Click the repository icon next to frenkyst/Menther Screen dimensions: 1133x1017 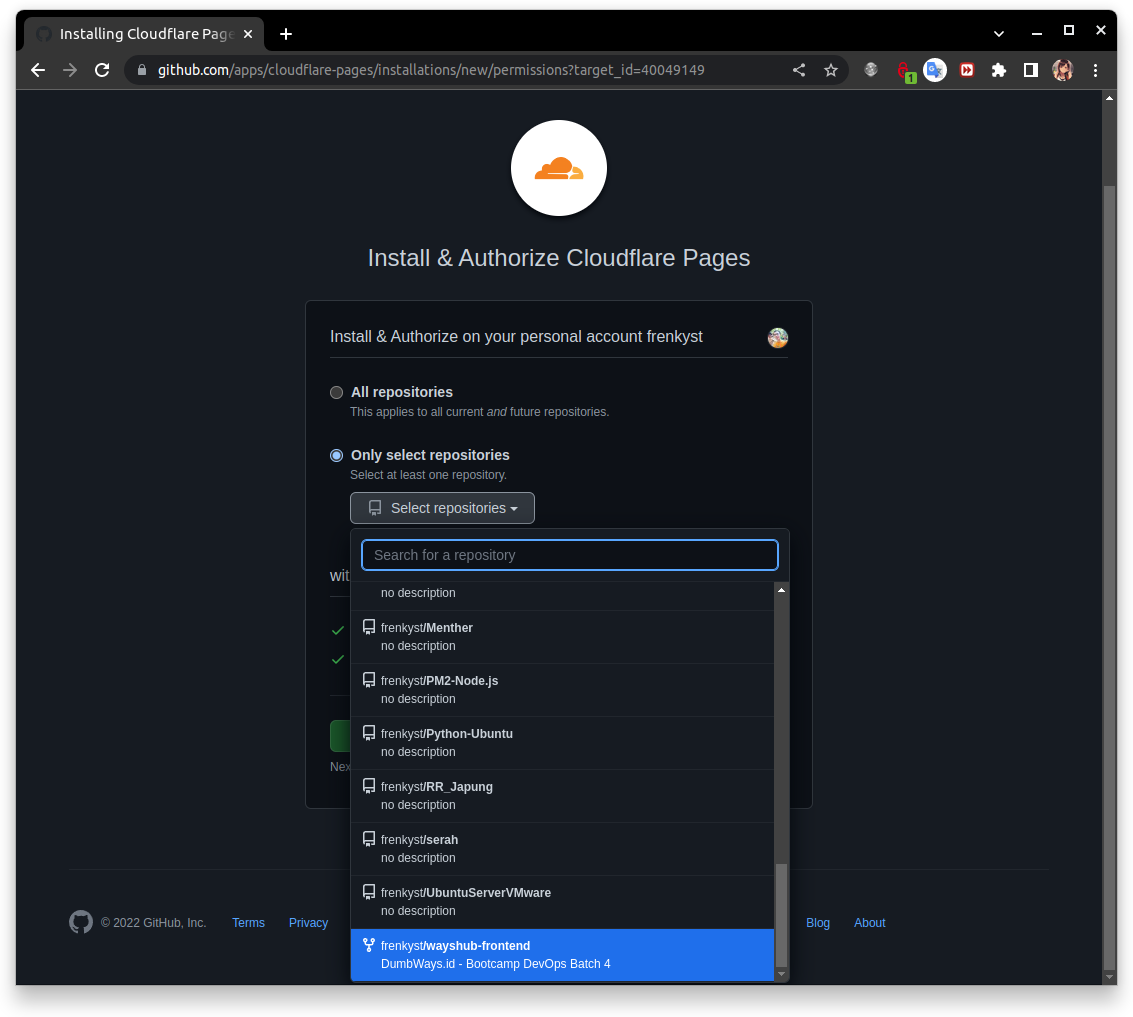click(368, 627)
